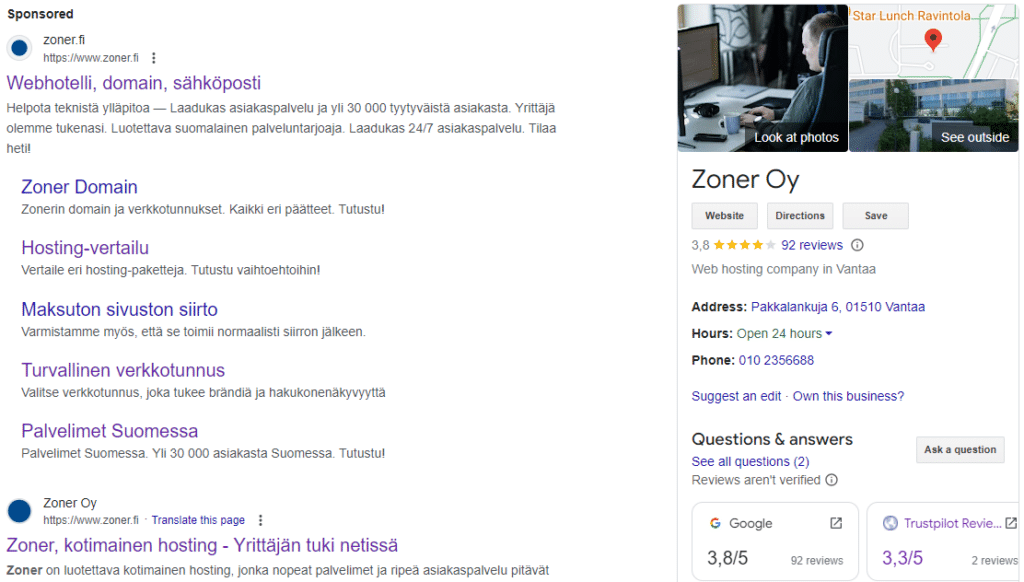Click the See outside street view thumbnail
1024x582 pixels.
click(933, 113)
